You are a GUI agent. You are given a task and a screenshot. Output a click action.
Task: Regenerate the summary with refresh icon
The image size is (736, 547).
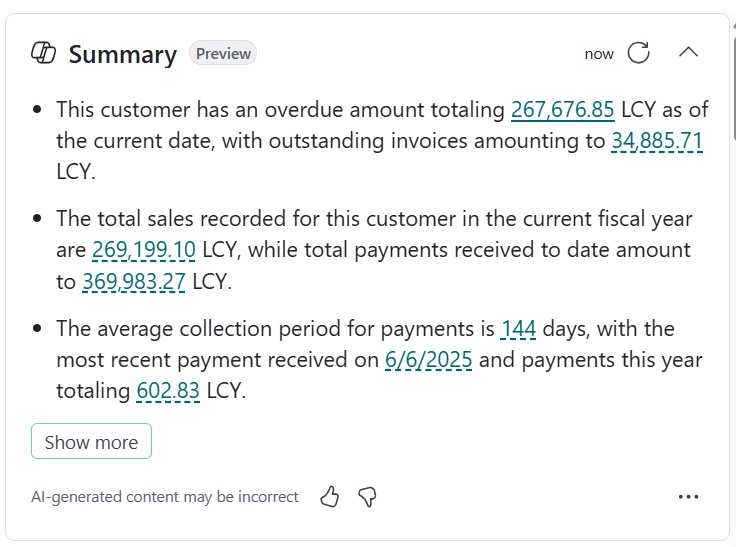pyautogui.click(x=639, y=53)
